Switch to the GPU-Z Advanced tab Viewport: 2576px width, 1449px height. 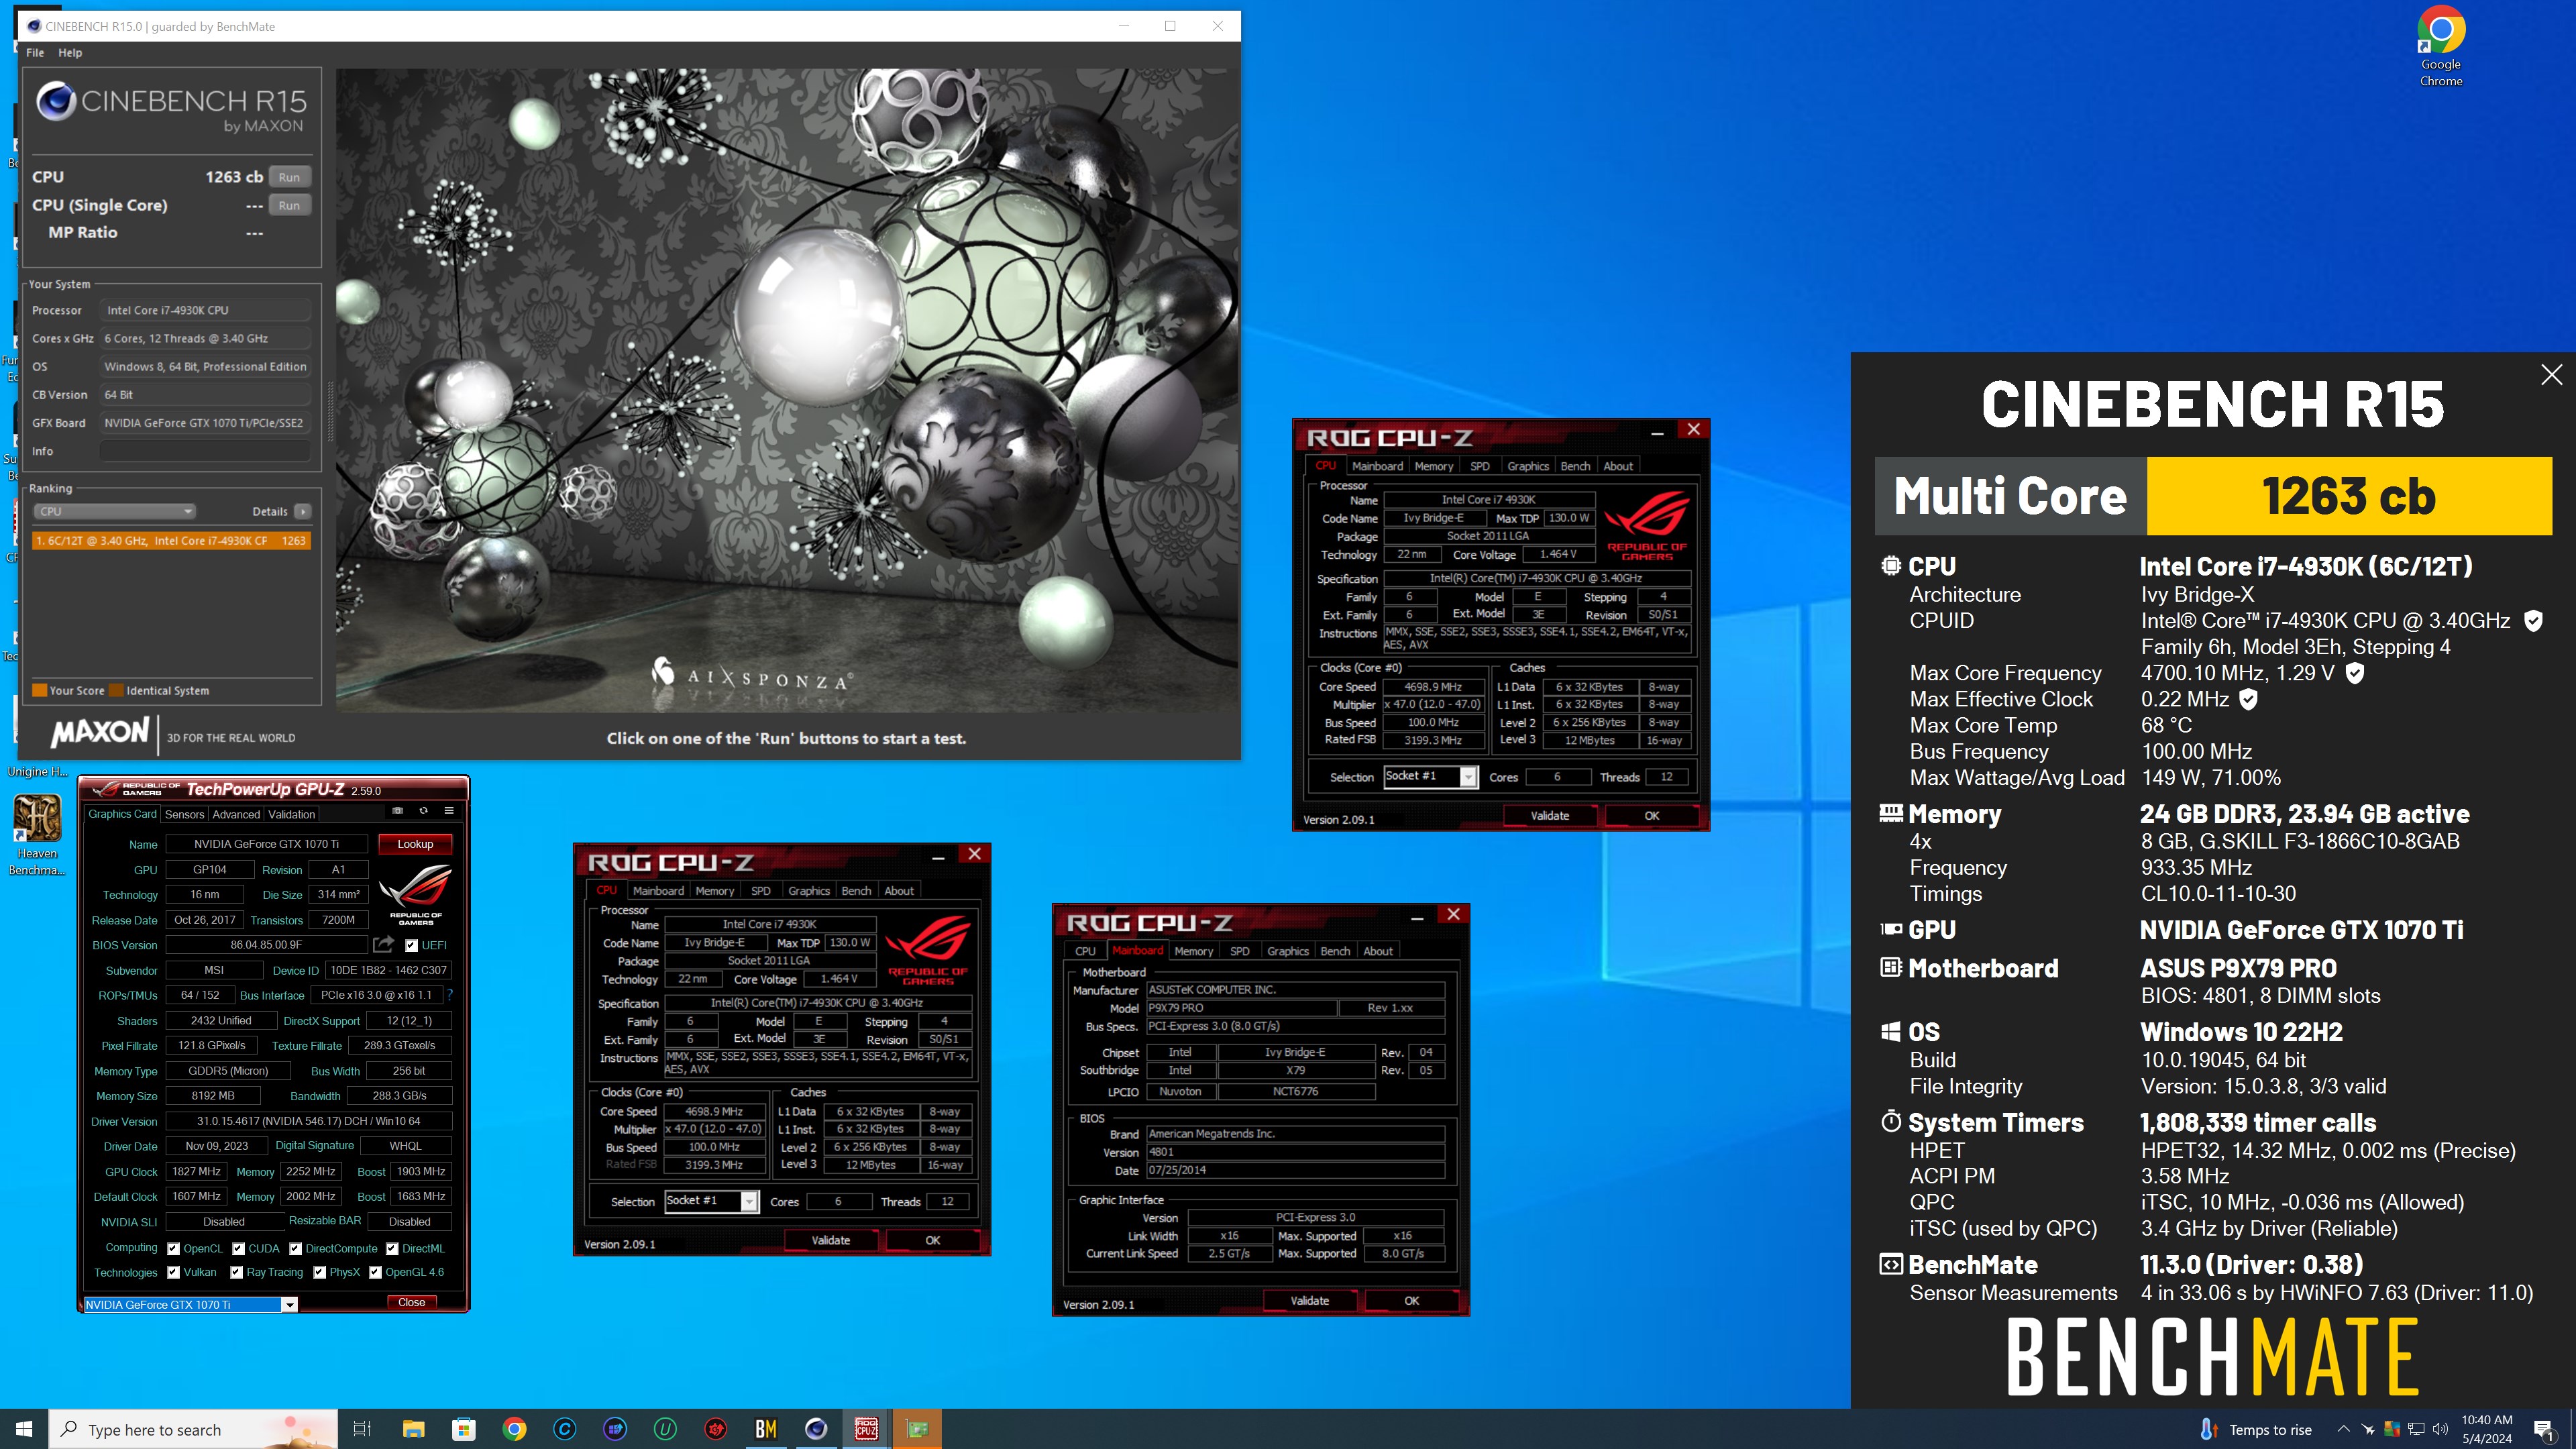[x=236, y=814]
